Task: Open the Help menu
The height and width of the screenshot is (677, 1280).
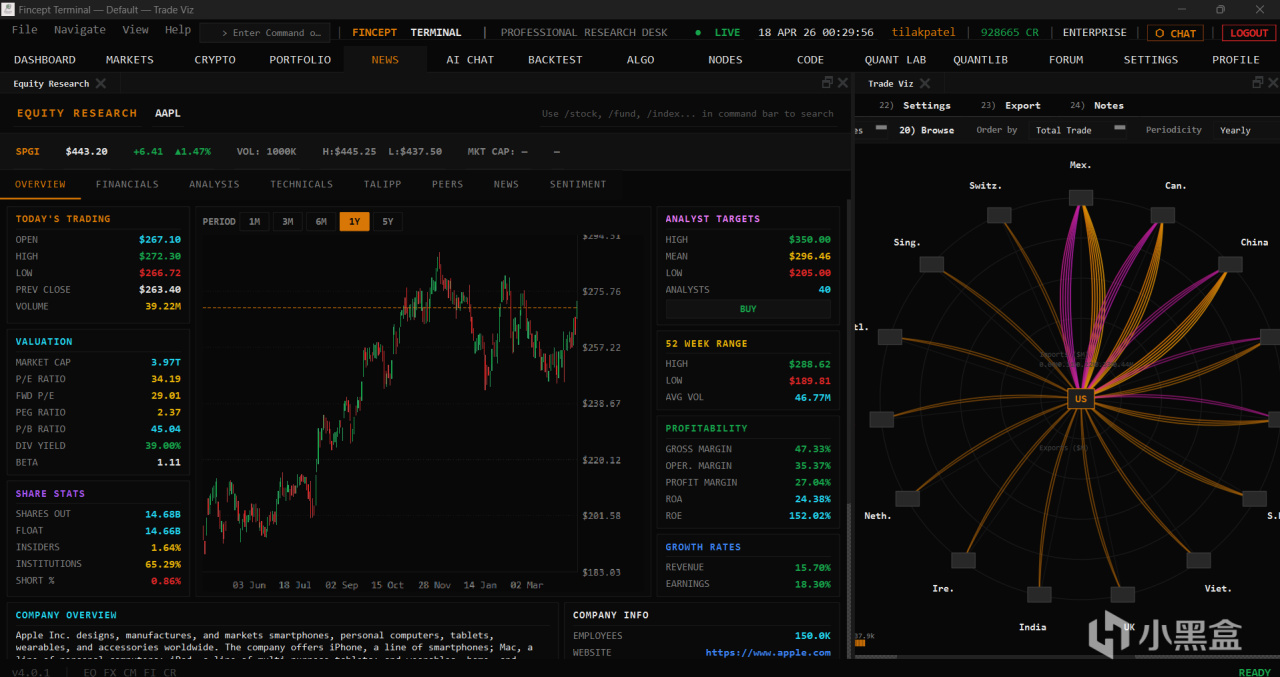Action: (178, 30)
